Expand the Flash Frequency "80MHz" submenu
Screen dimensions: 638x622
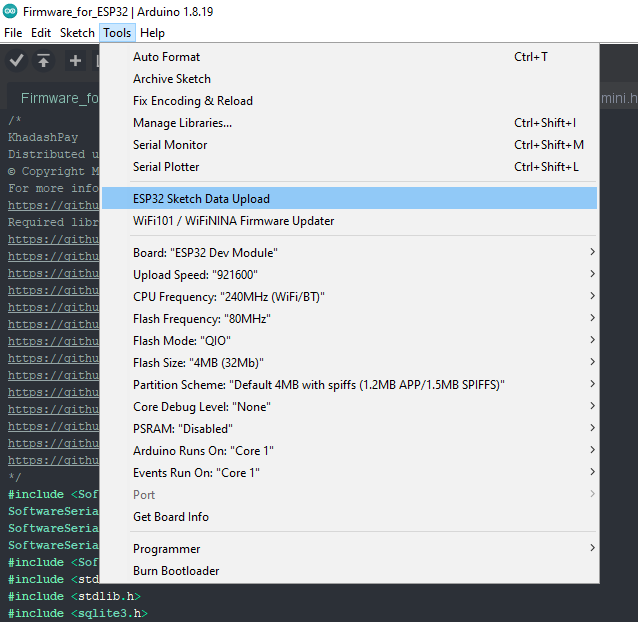tap(349, 319)
